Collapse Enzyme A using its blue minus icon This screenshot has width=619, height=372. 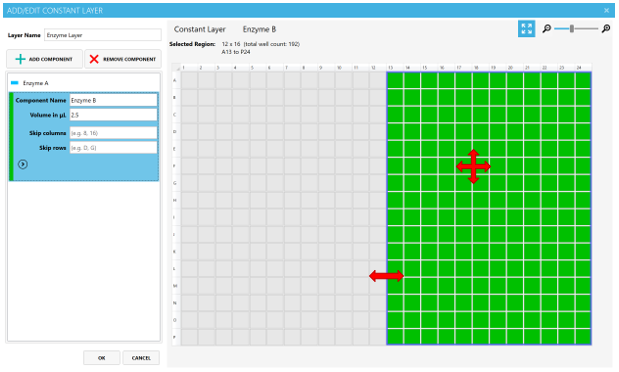coord(15,83)
